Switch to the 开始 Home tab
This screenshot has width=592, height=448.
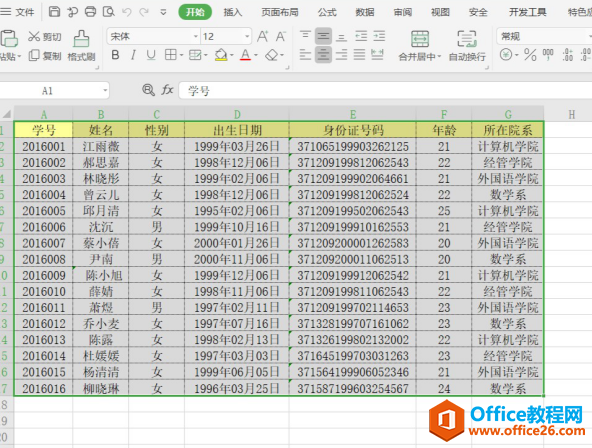195,12
